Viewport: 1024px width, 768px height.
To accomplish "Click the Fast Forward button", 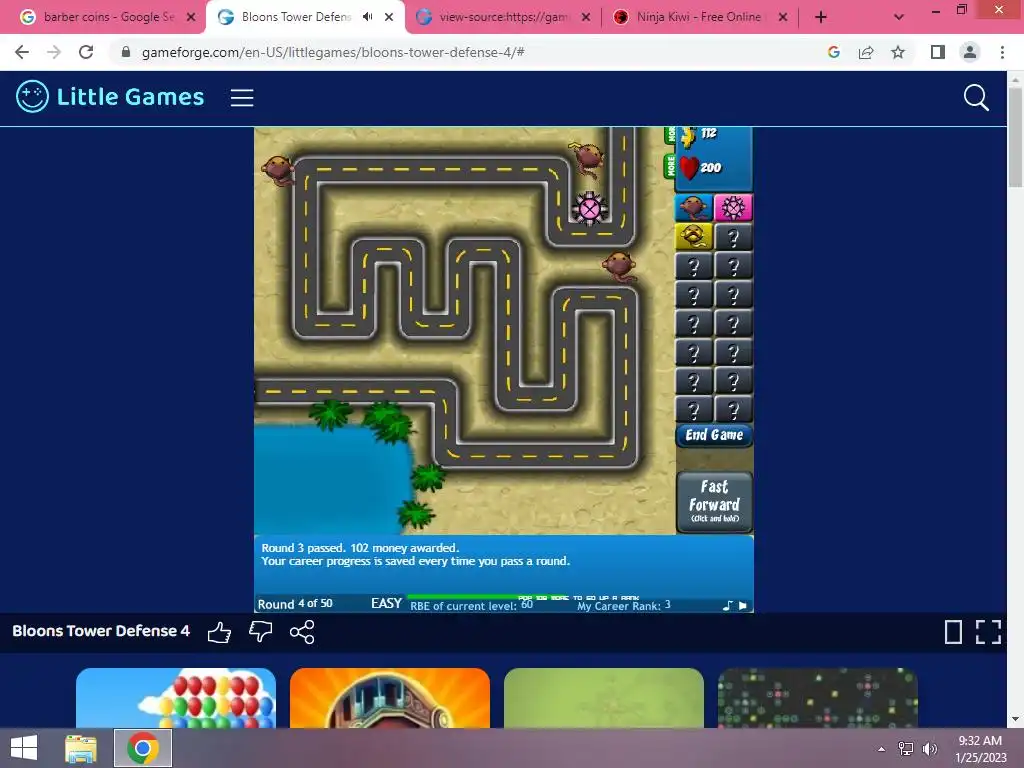I will [x=714, y=502].
